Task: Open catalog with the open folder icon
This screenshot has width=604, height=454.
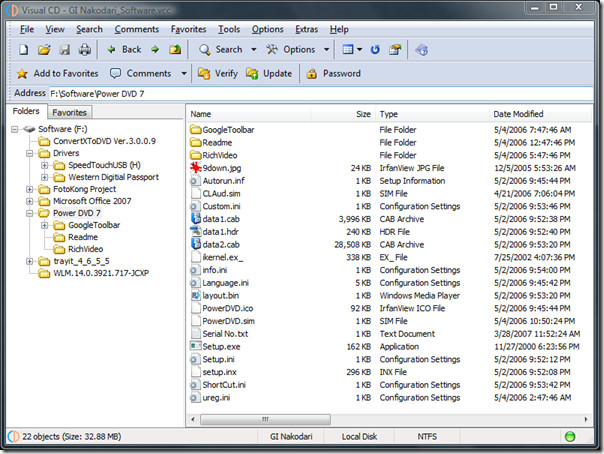Action: (x=44, y=50)
